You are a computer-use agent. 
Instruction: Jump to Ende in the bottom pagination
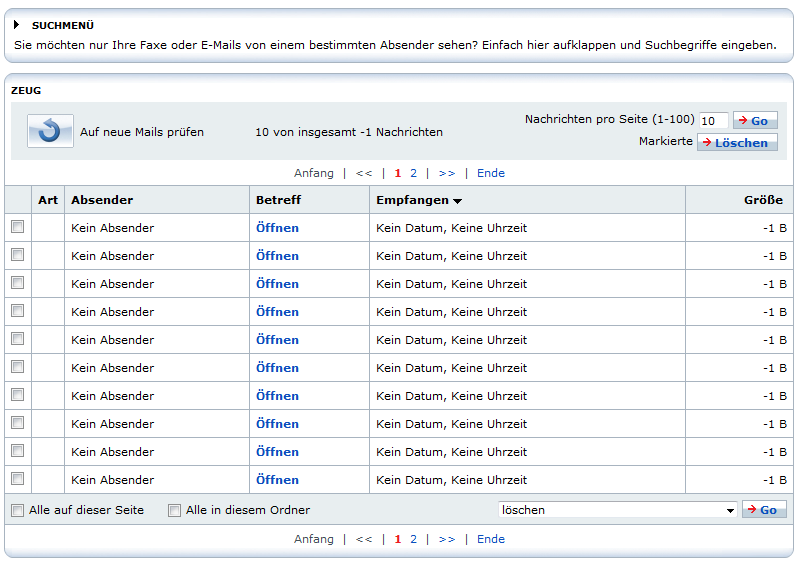pos(491,539)
